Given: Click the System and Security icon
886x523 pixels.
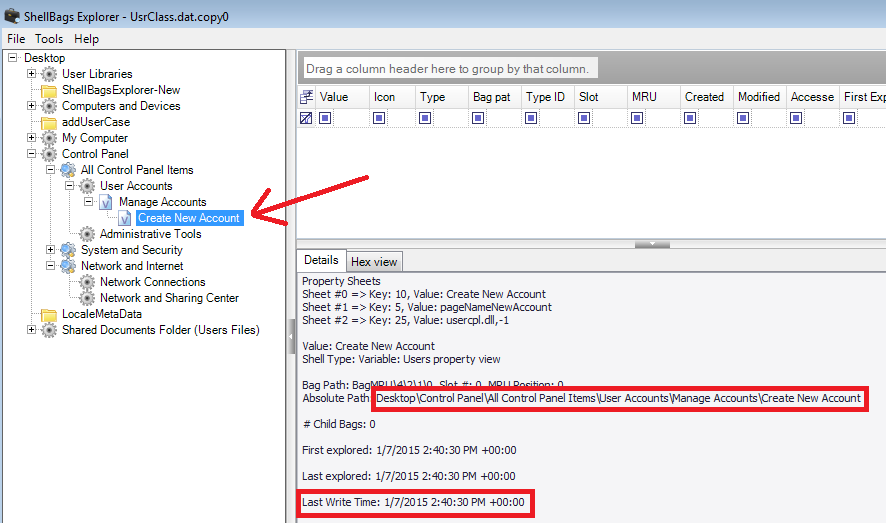Looking at the screenshot, I should coord(68,250).
